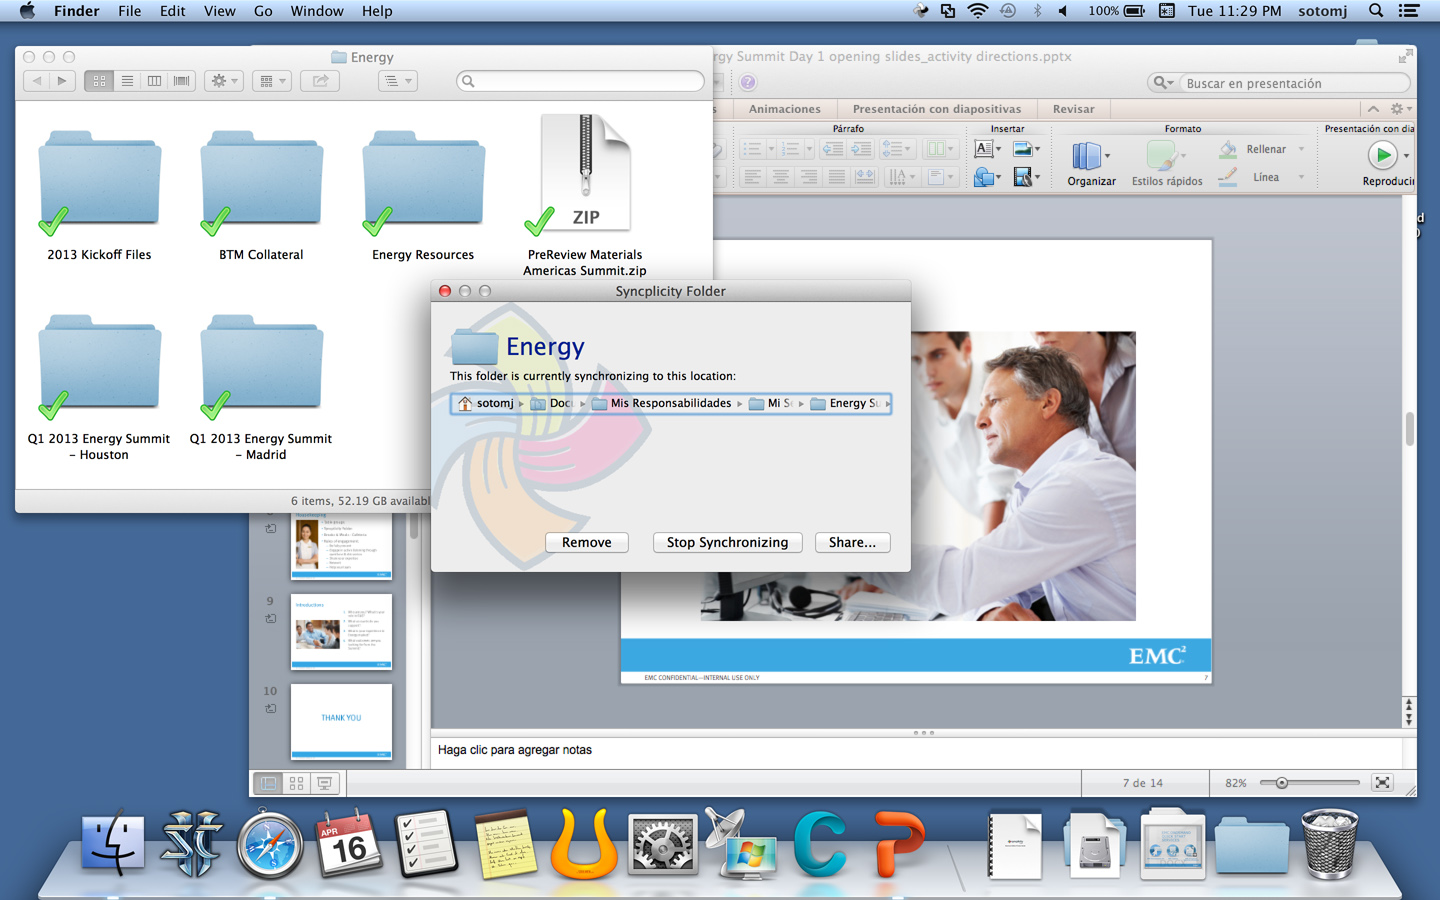Screen dimensions: 1440x900
Task: Click the Stop Synchronizing button
Action: point(727,542)
